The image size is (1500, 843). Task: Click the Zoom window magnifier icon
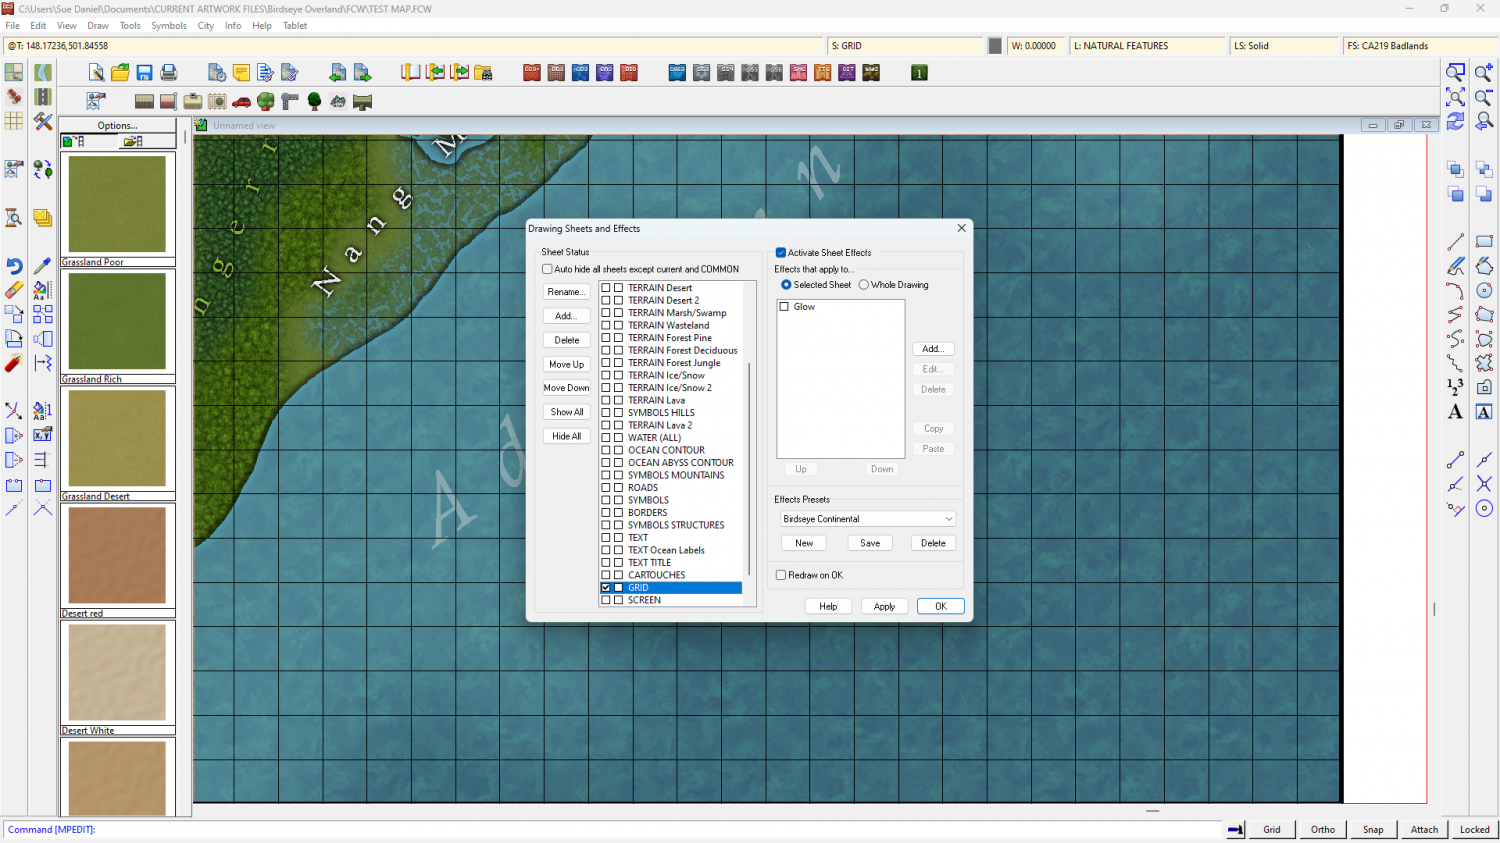(1456, 72)
